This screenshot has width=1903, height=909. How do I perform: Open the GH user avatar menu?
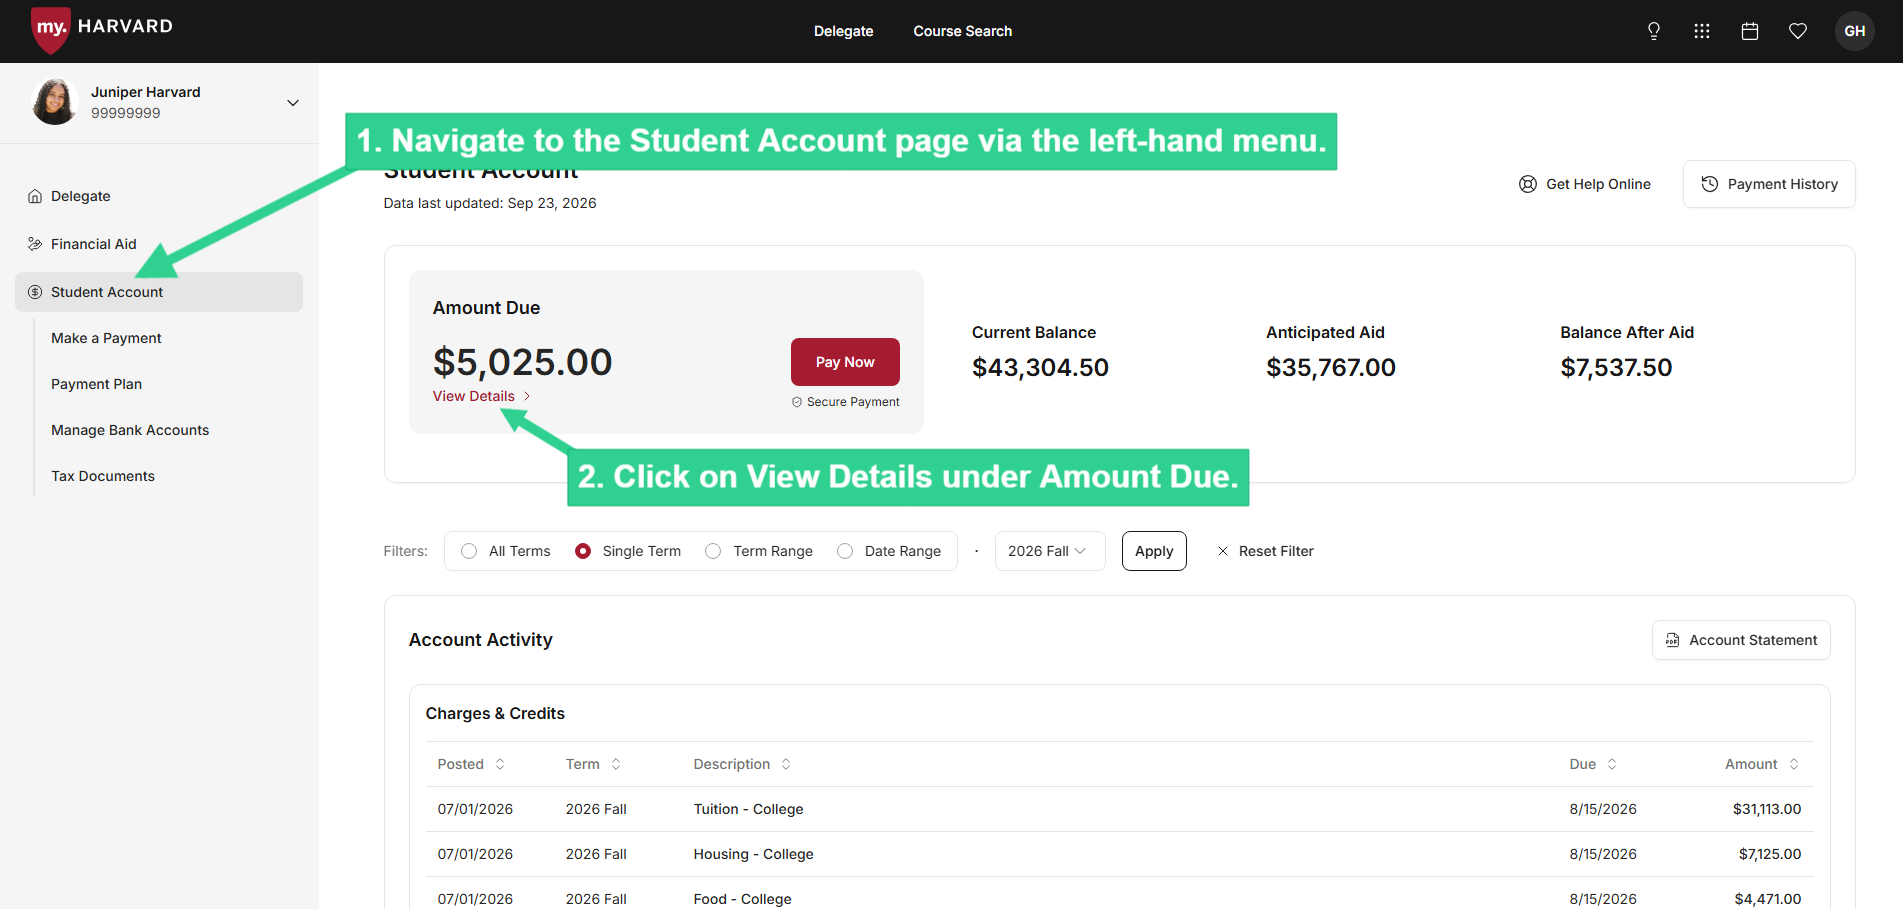[1855, 31]
